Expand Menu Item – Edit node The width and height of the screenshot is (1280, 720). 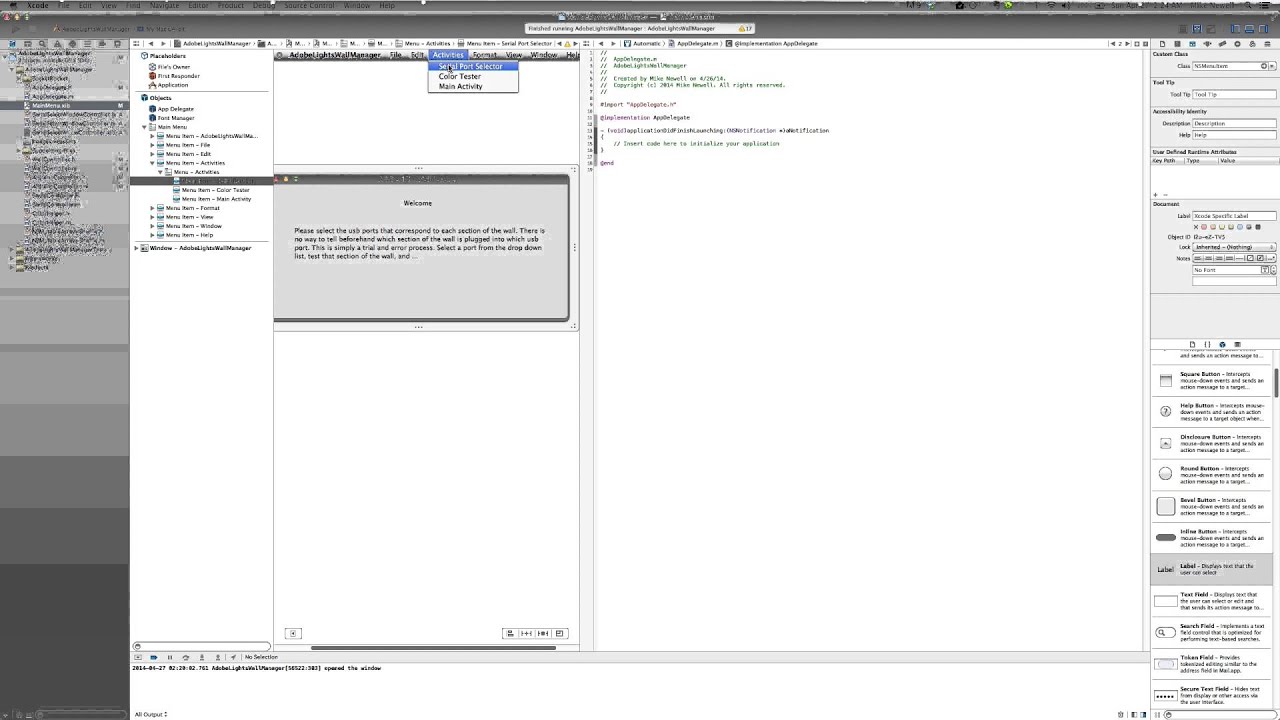(x=152, y=154)
